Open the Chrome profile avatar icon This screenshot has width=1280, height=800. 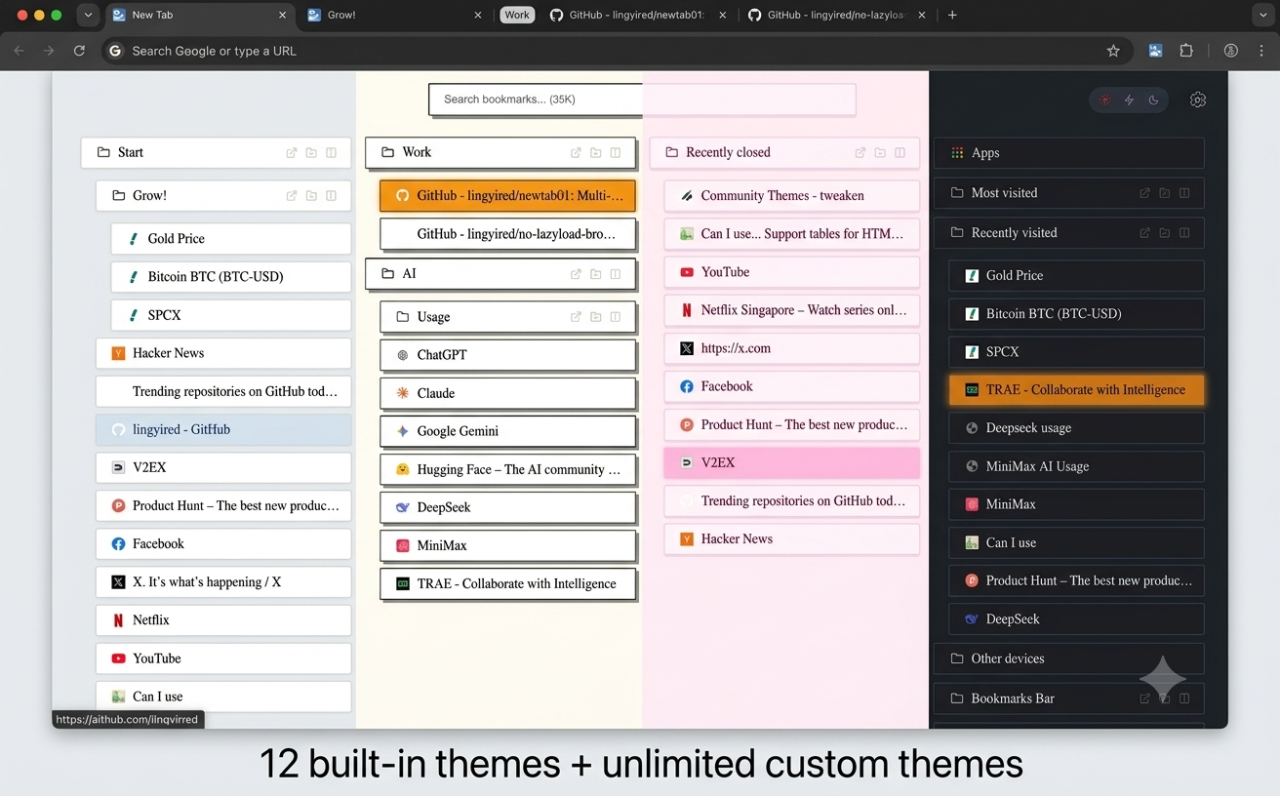(1231, 51)
